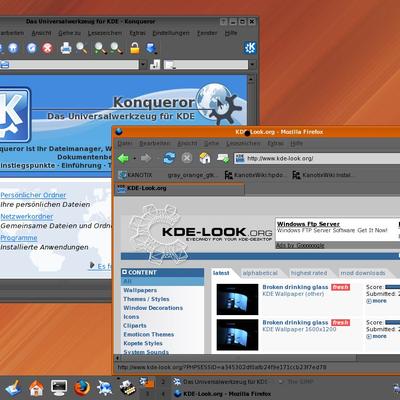The image size is (400, 400).
Task: Open 'Persönlicher Ordner' link in Konqueror
Action: [33, 195]
